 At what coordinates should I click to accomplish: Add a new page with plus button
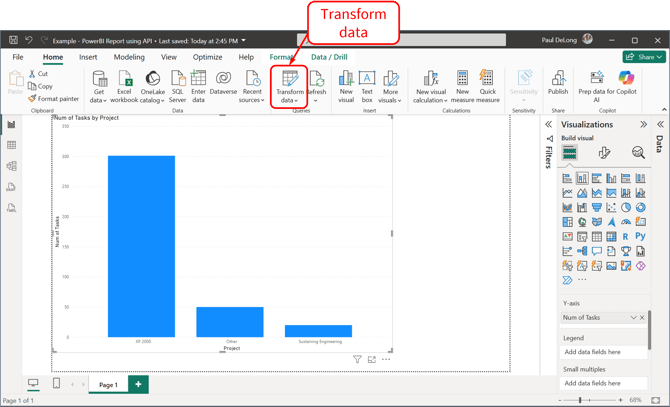(138, 384)
